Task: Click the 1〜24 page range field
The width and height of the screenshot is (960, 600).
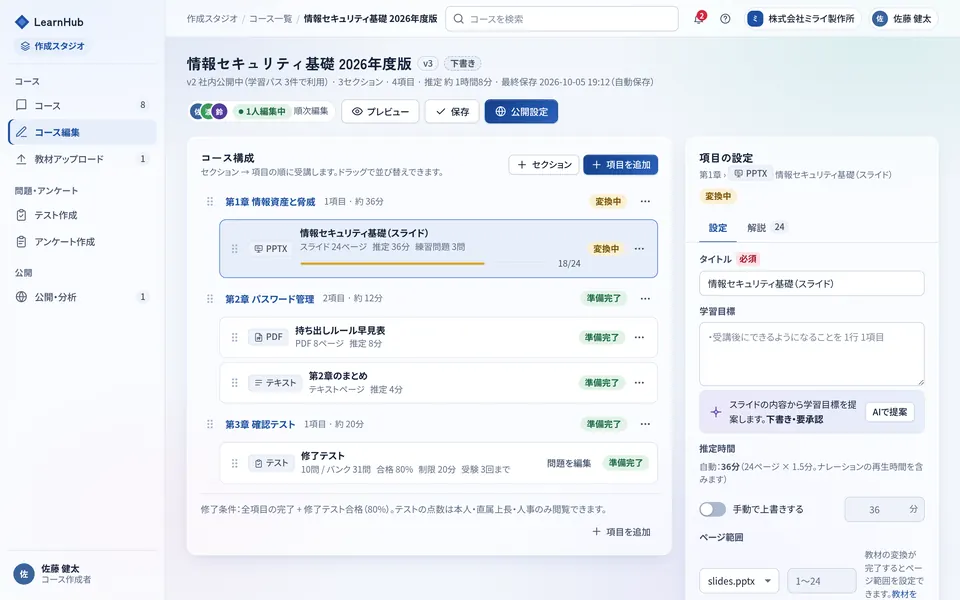Action: click(821, 581)
